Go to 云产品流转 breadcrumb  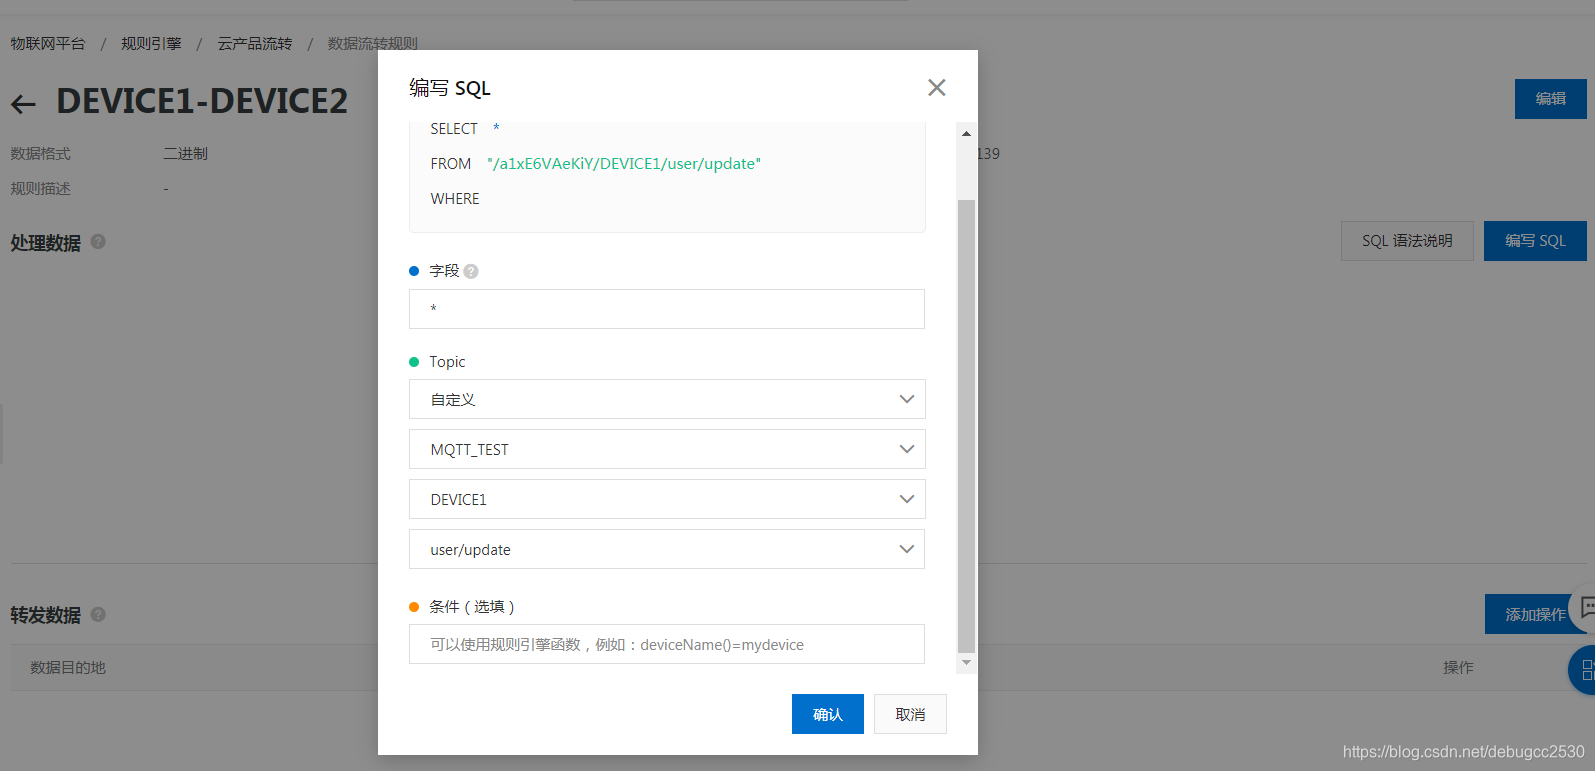tap(255, 44)
